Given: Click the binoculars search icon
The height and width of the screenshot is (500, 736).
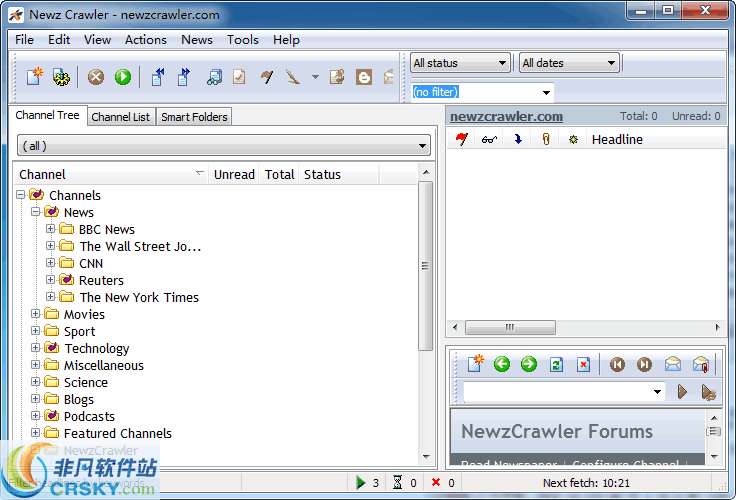Looking at the screenshot, I should click(214, 77).
